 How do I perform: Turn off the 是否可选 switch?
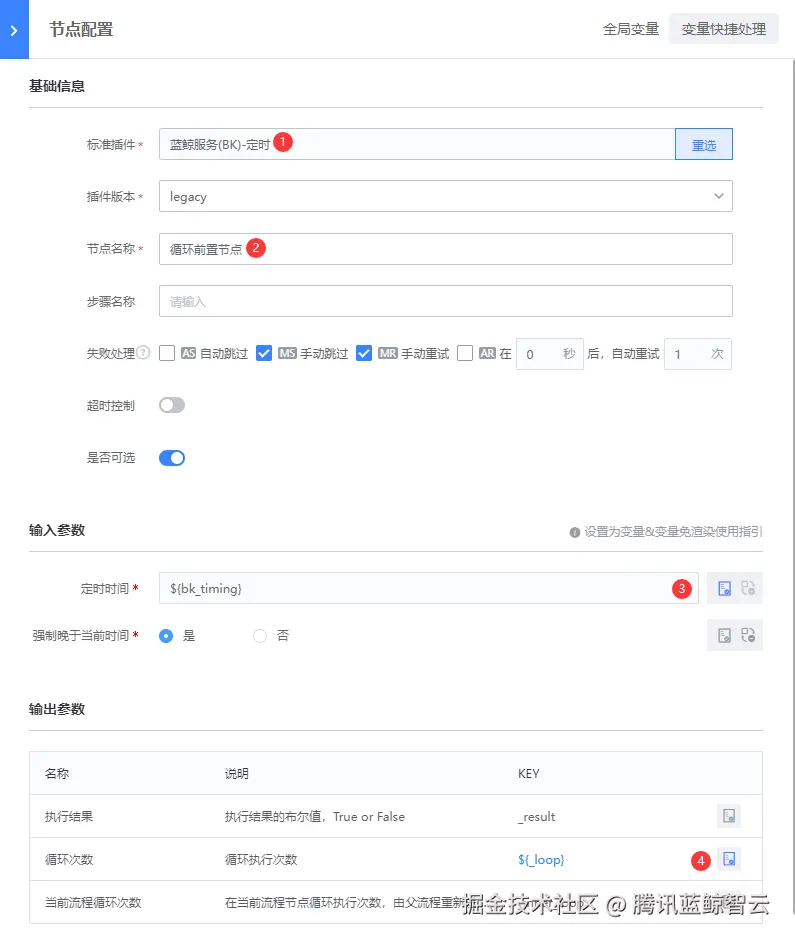pos(172,458)
